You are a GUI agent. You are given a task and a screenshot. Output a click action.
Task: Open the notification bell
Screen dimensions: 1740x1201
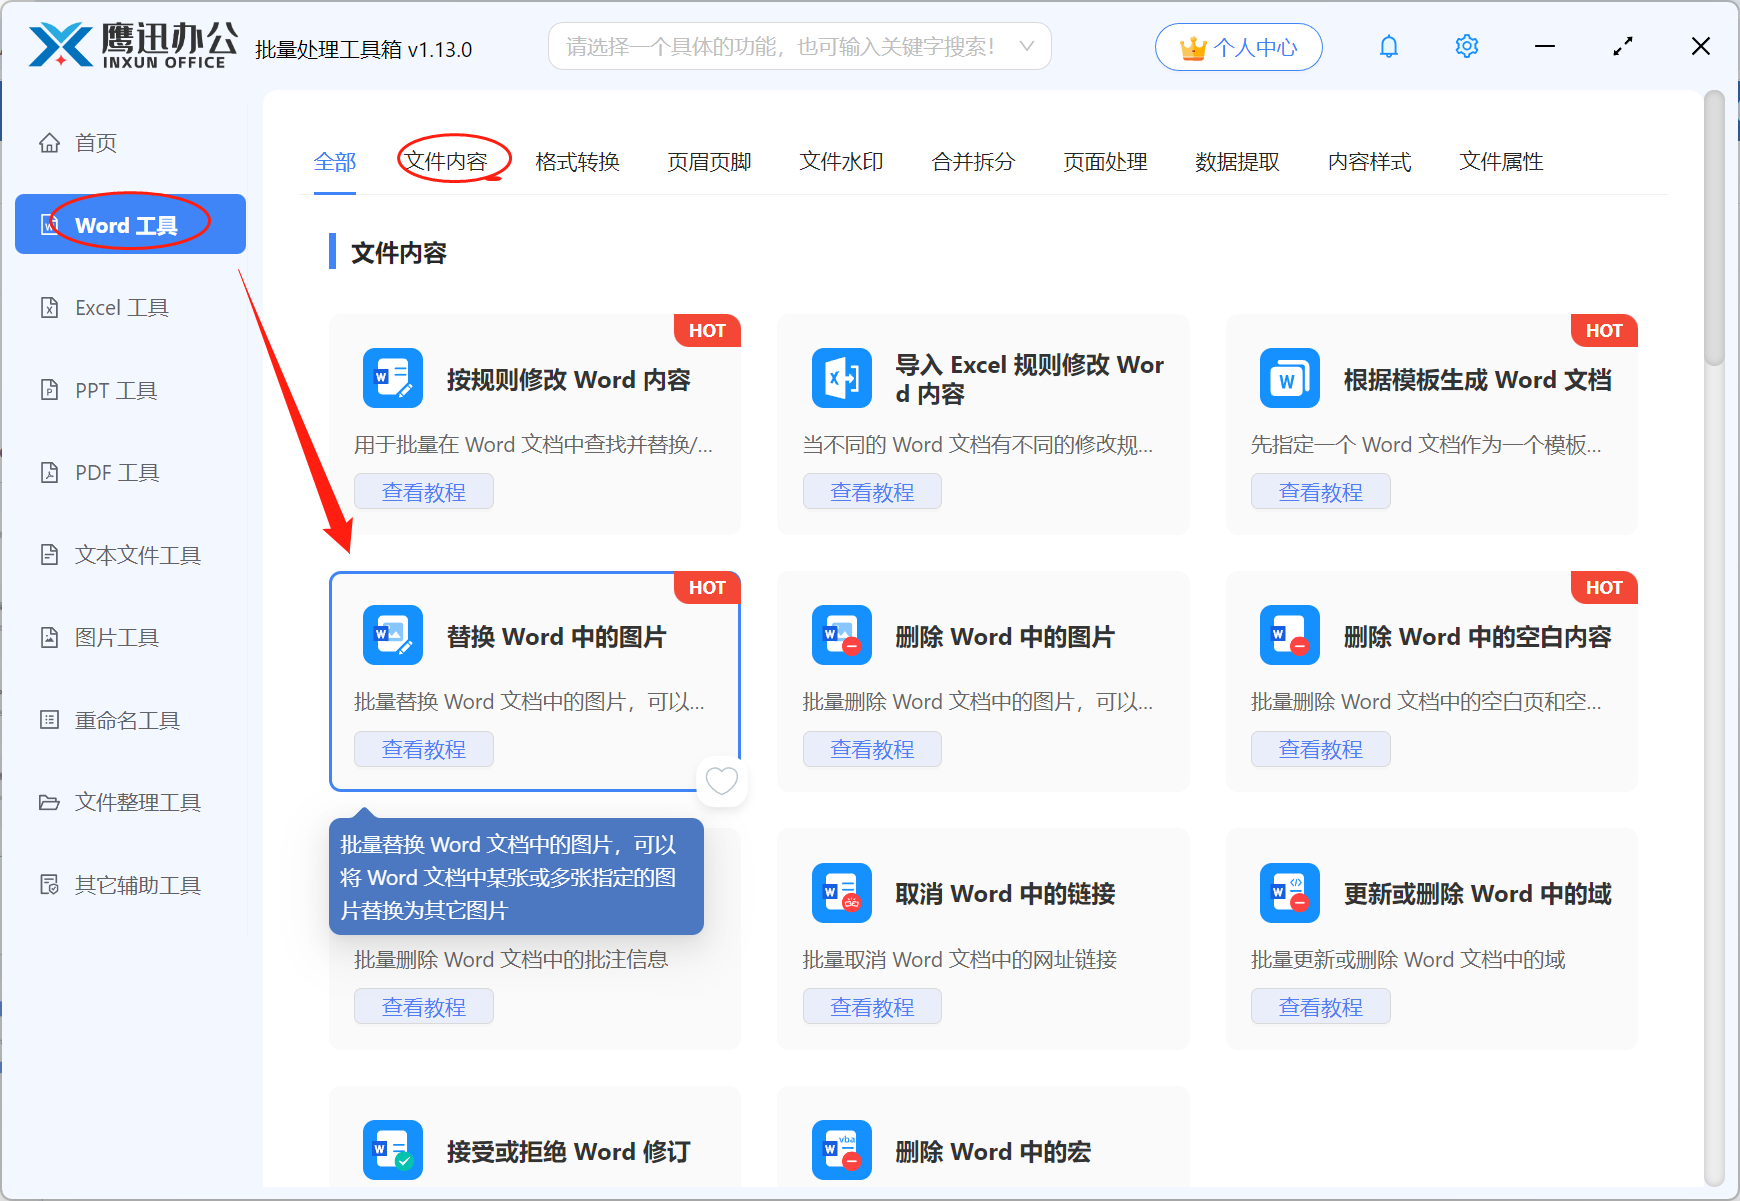pyautogui.click(x=1388, y=45)
